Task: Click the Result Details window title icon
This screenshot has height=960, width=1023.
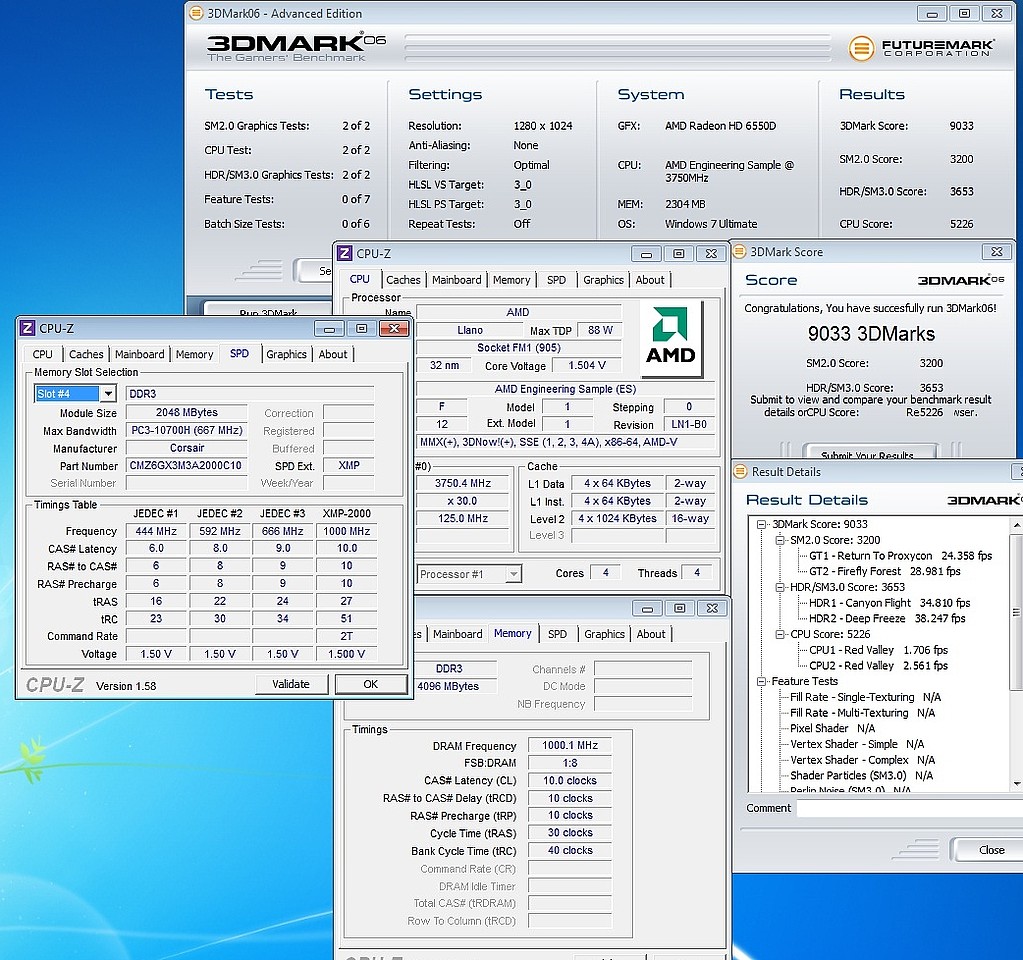Action: coord(741,471)
